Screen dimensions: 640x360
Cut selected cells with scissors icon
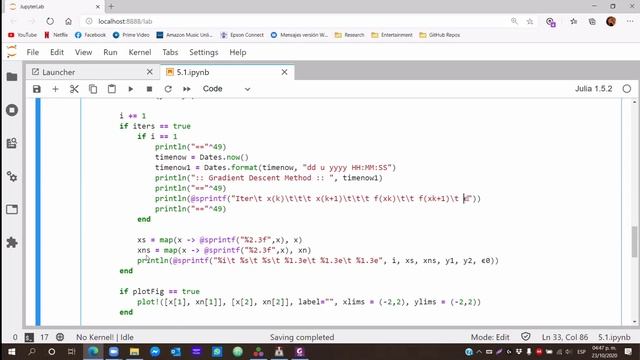[x=74, y=89]
